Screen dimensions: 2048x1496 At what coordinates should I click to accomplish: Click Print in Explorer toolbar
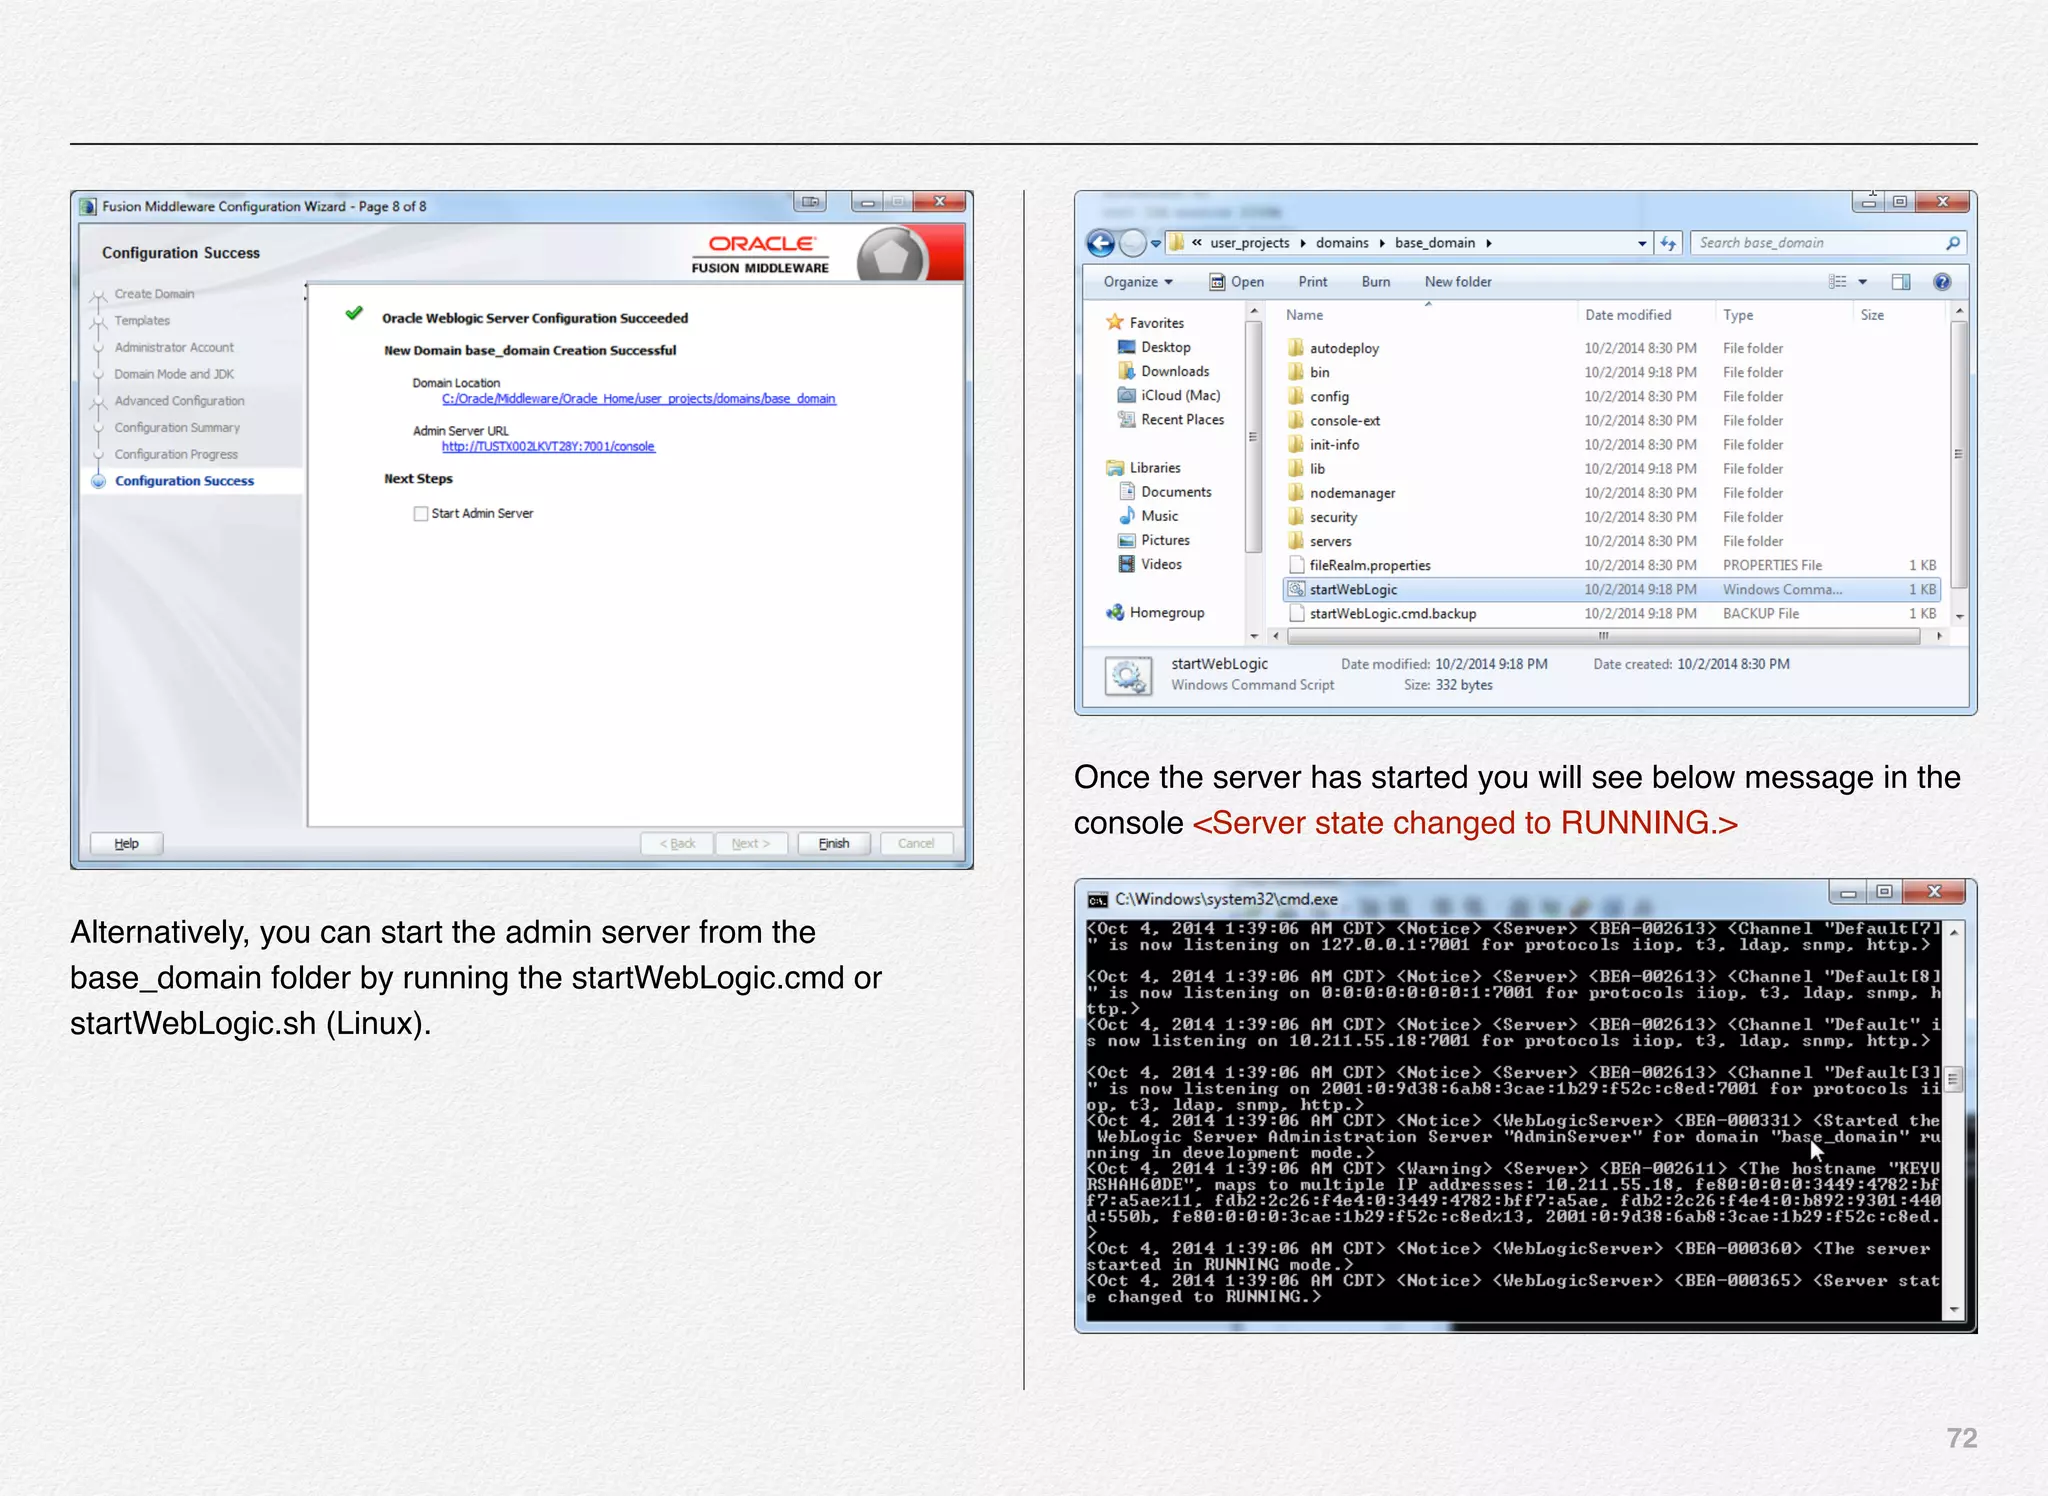tap(1313, 282)
